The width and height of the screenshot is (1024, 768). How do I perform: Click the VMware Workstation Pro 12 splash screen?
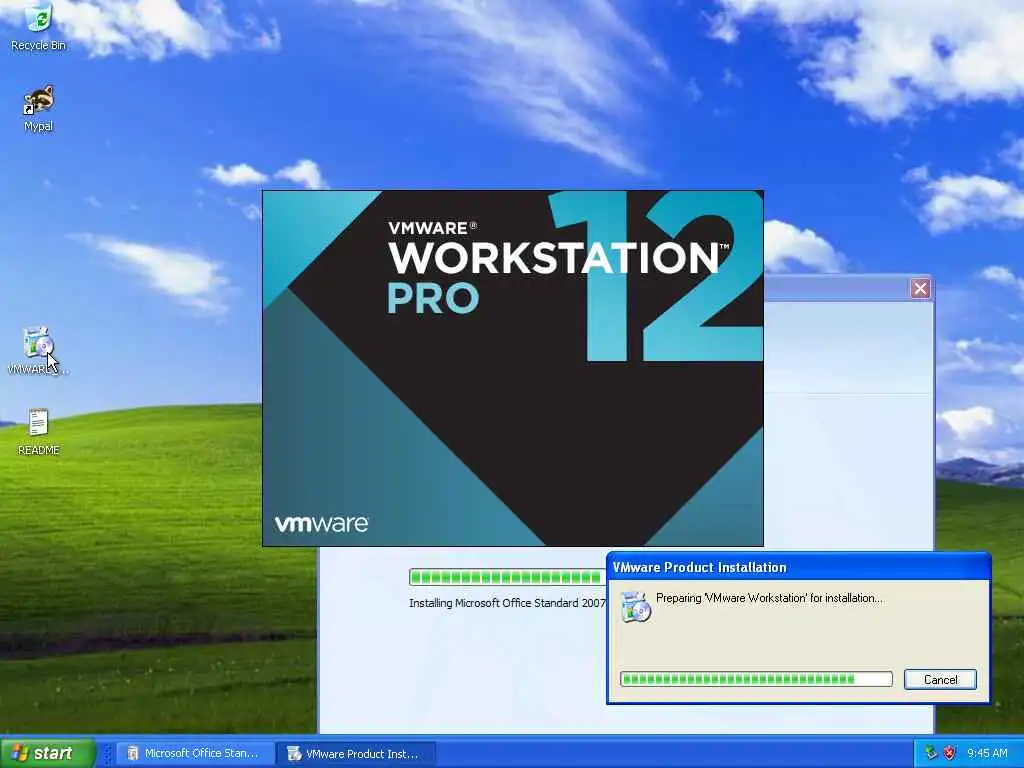coord(513,368)
